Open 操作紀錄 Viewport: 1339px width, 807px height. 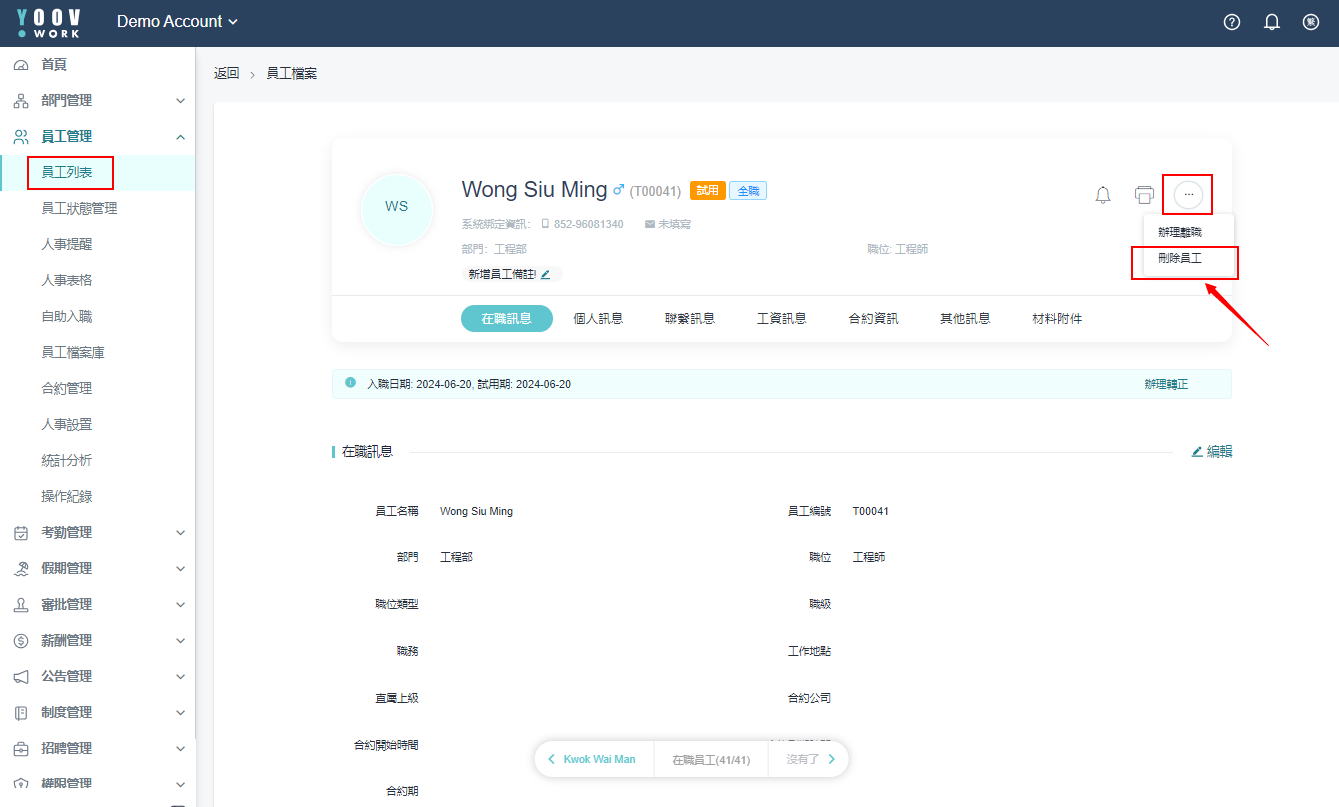[67, 497]
